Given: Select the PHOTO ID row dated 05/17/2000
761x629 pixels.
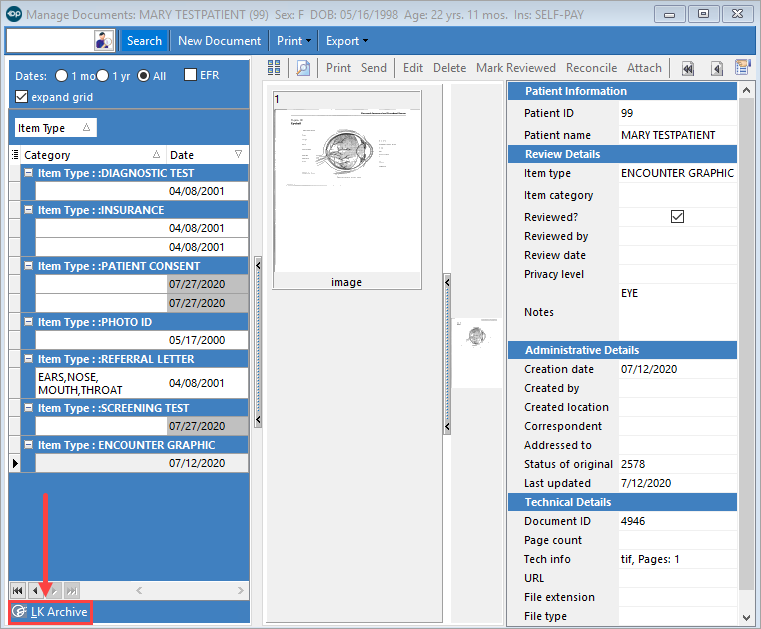Looking at the screenshot, I should [x=142, y=340].
